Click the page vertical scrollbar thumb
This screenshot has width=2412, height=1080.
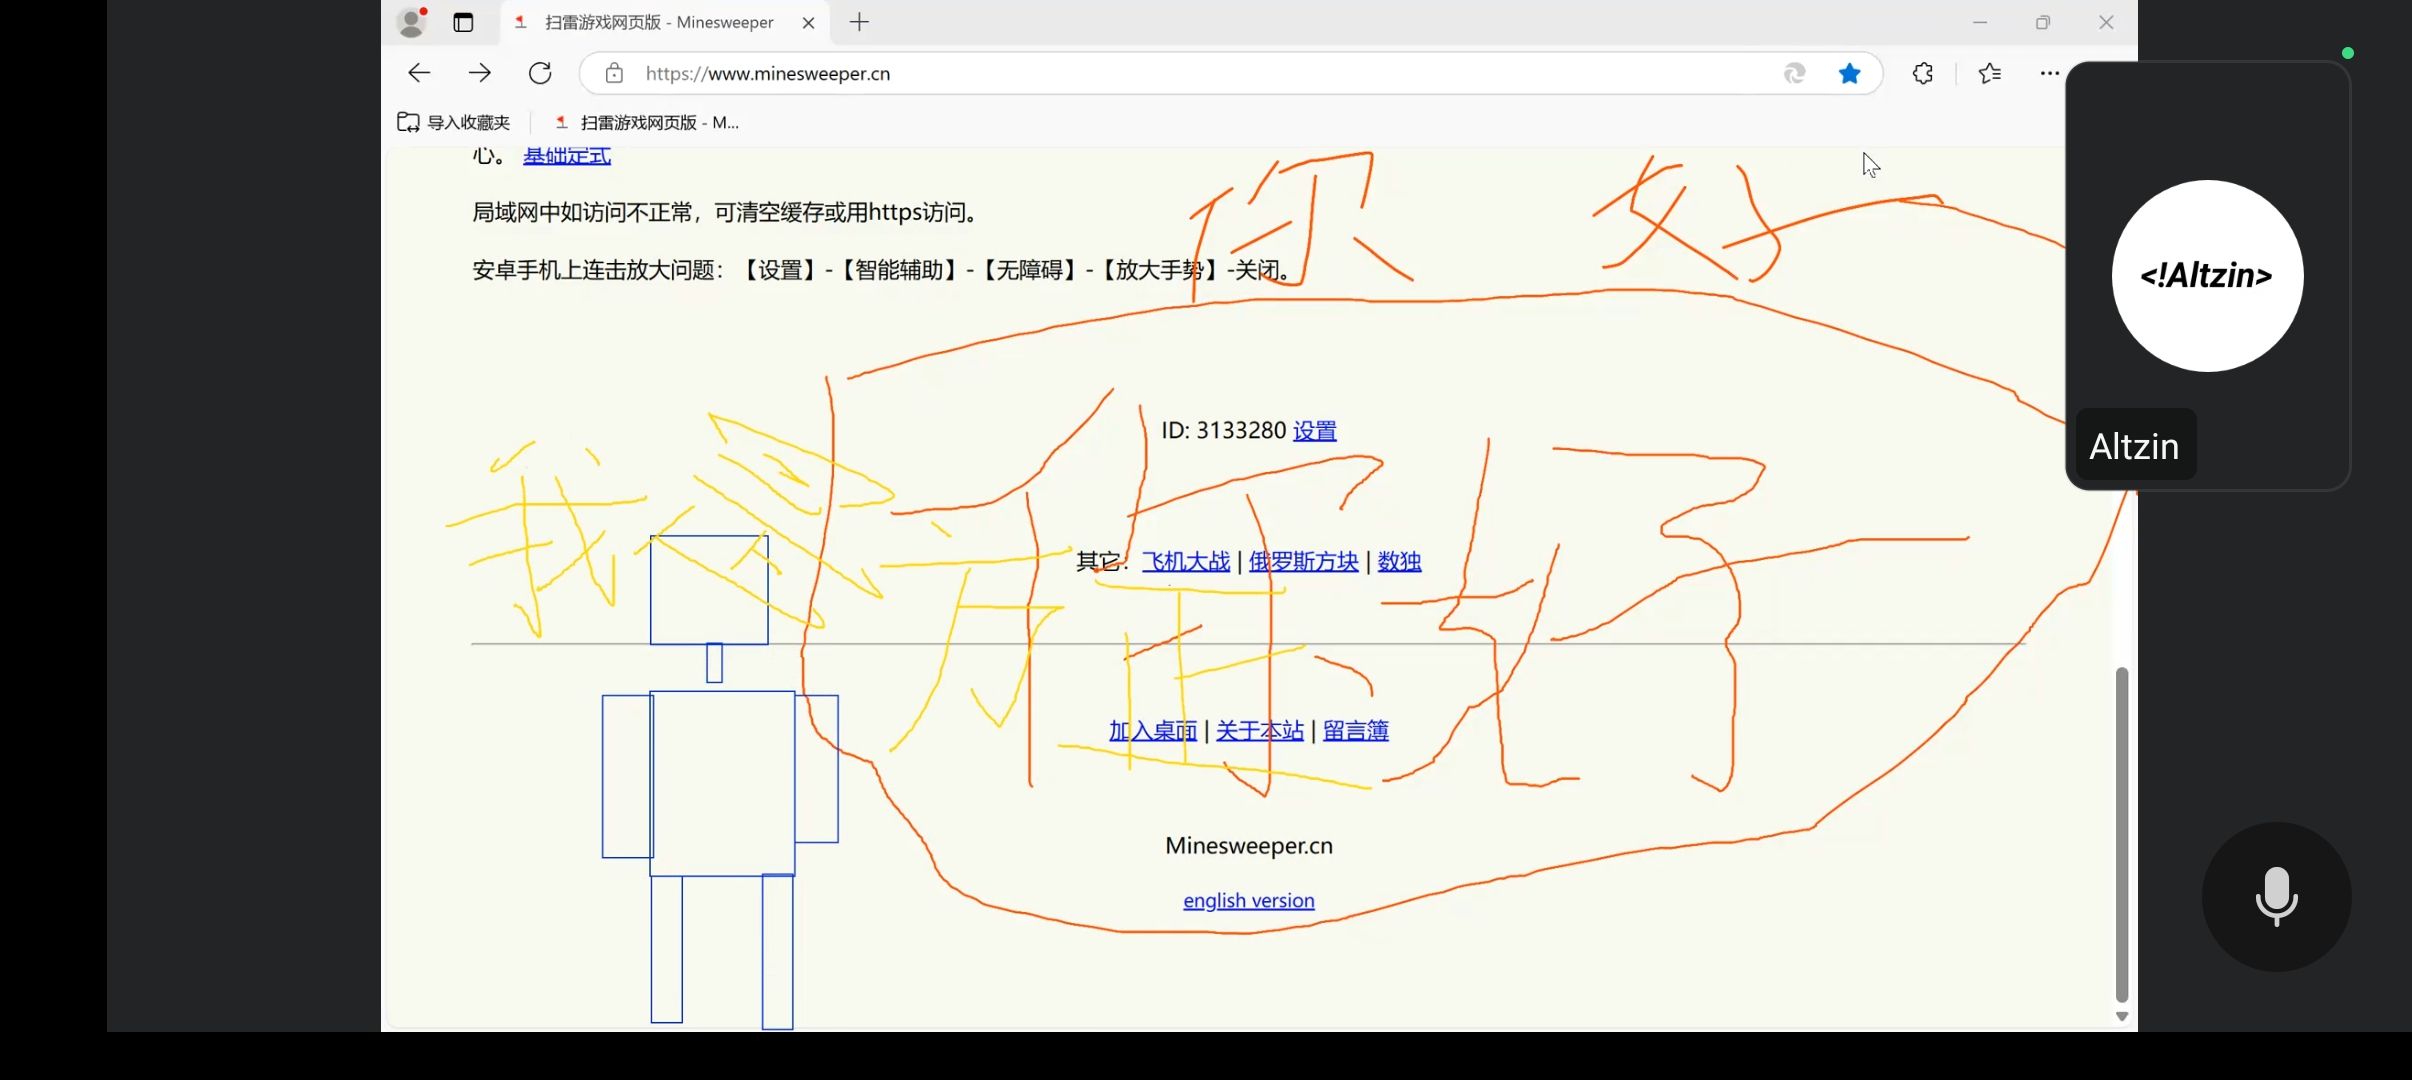[2121, 834]
